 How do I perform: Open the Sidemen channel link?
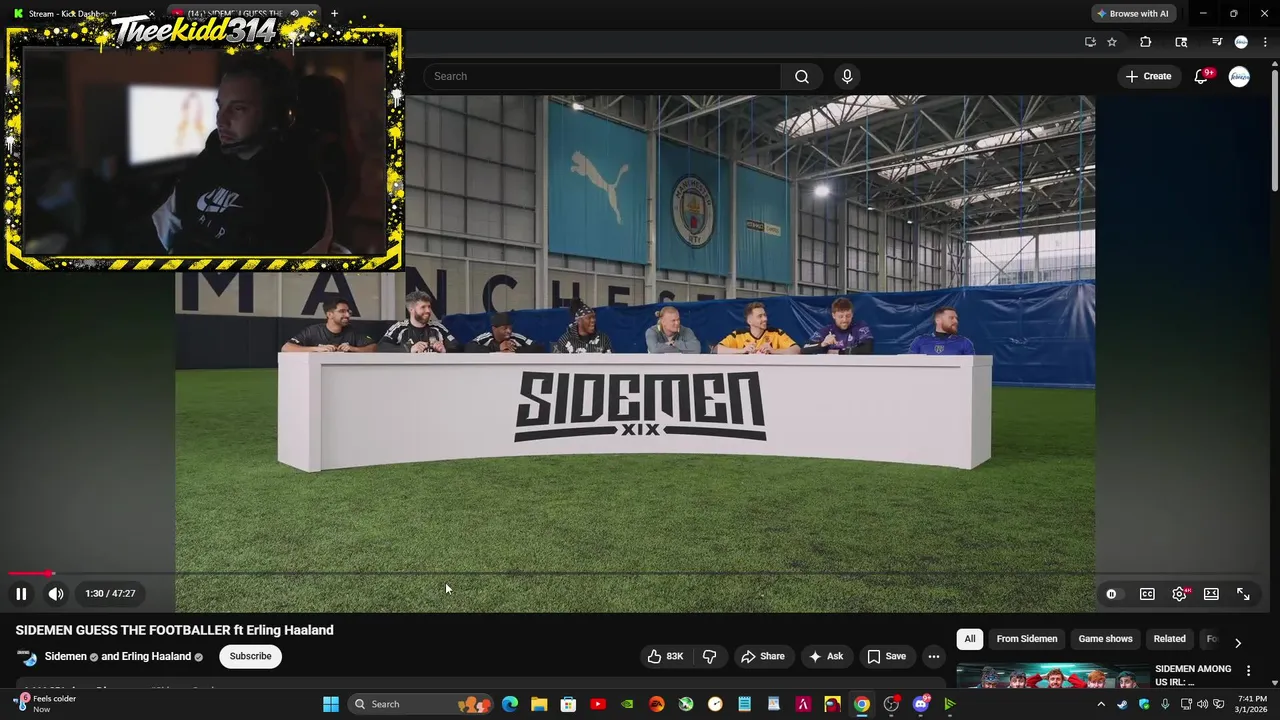coord(65,656)
